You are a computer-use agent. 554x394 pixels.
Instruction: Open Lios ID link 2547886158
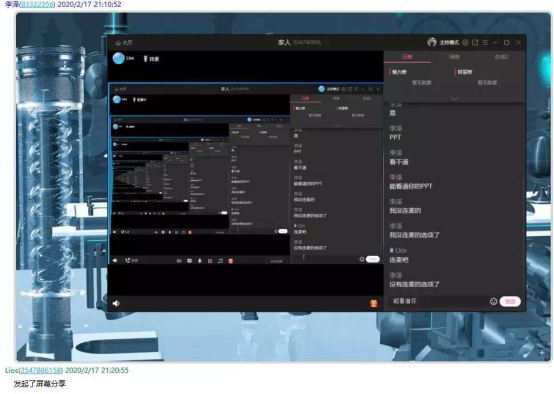click(40, 370)
